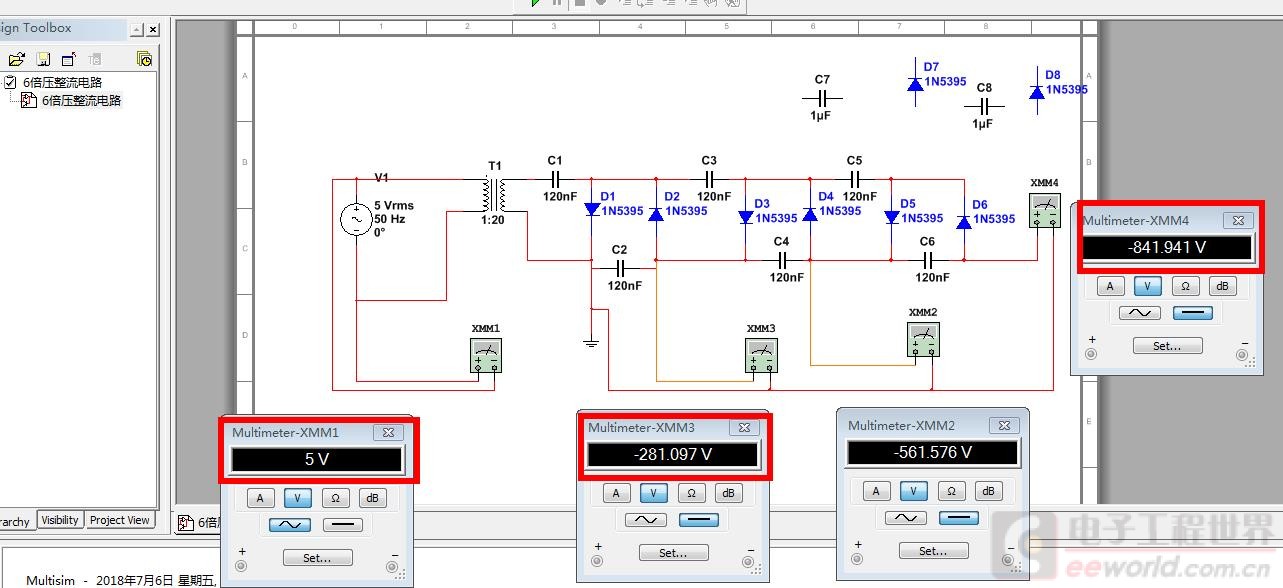Select diode D4 on the schematic

point(810,213)
